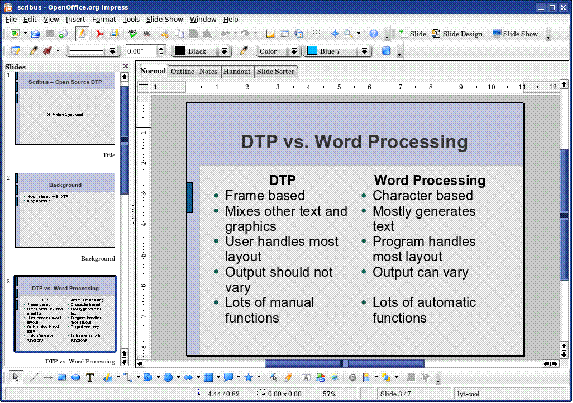
Task: Open the Format menu
Action: click(104, 19)
